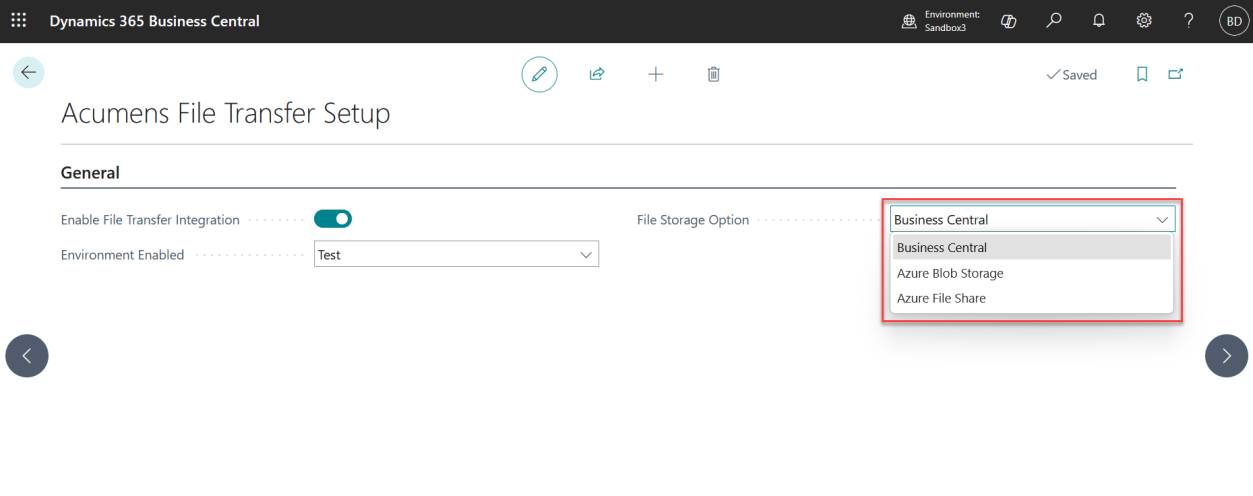
Task: Click the share icon
Action: [597, 74]
